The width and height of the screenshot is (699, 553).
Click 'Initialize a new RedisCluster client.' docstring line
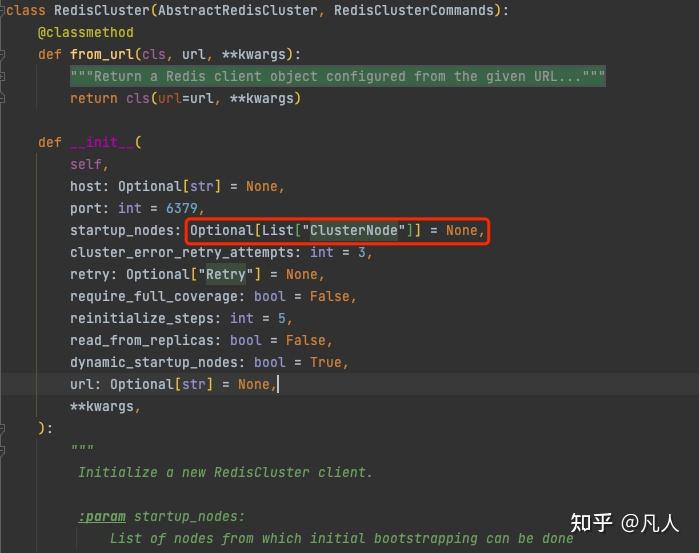(225, 472)
